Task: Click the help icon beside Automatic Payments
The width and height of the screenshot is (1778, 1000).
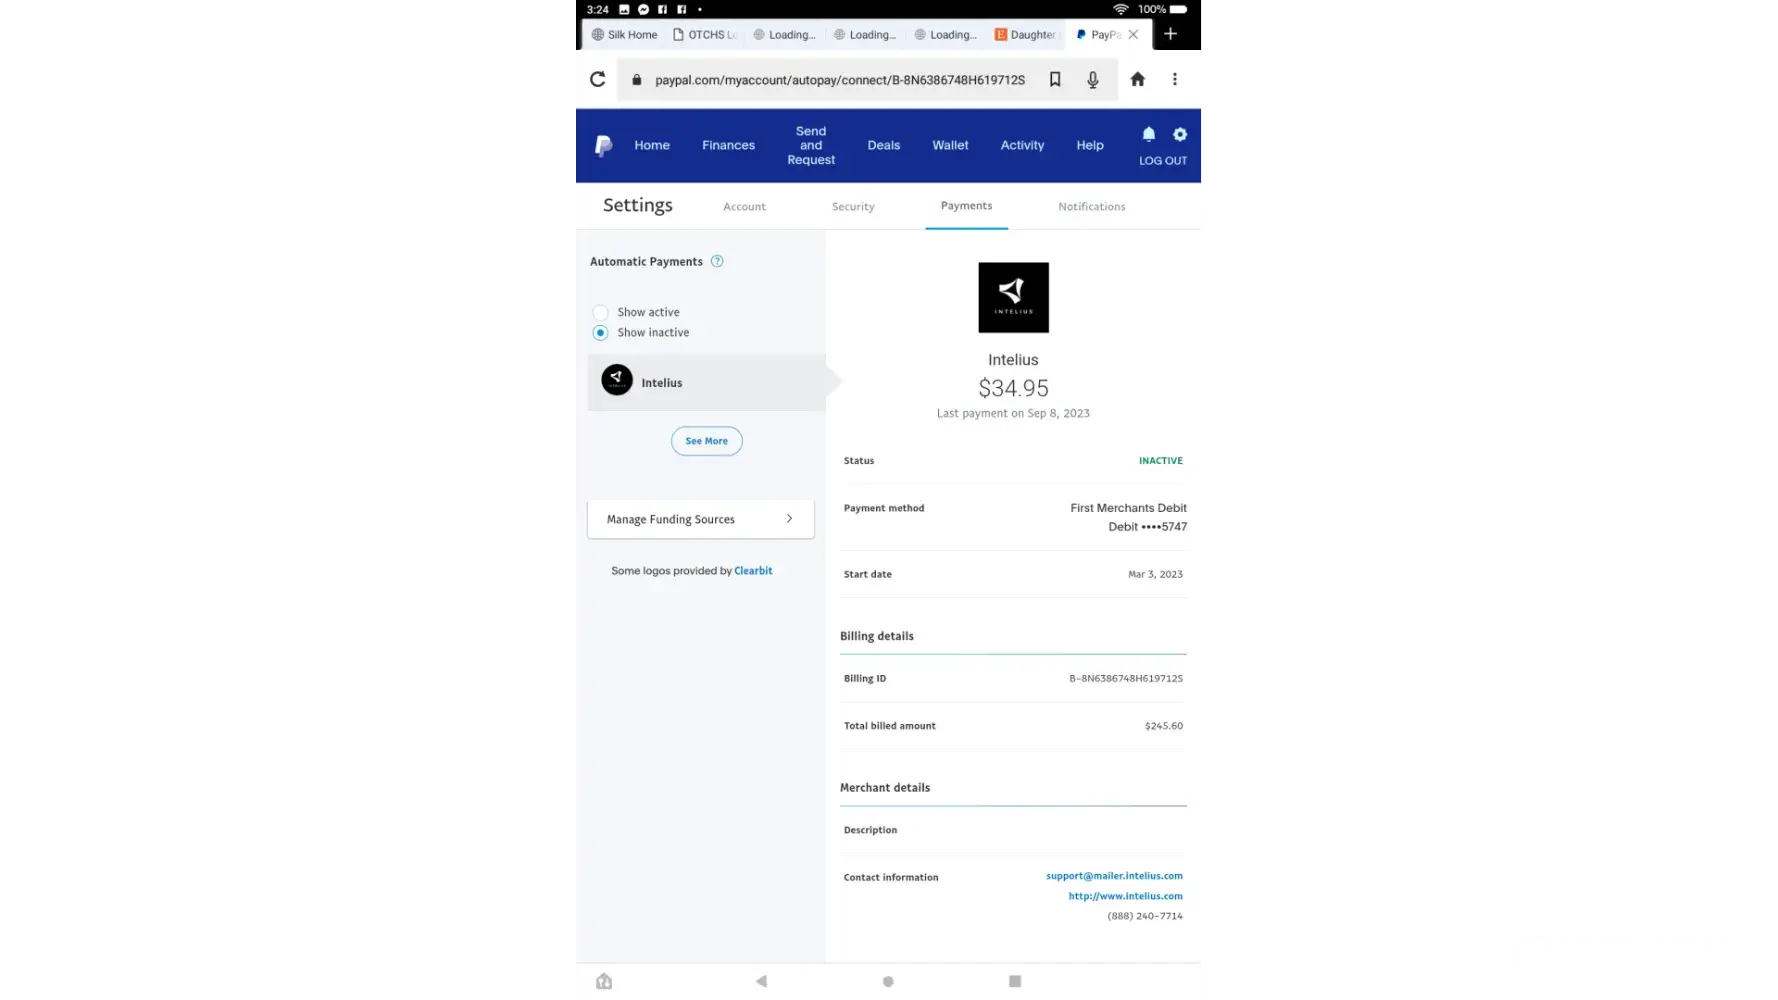Action: tap(717, 261)
